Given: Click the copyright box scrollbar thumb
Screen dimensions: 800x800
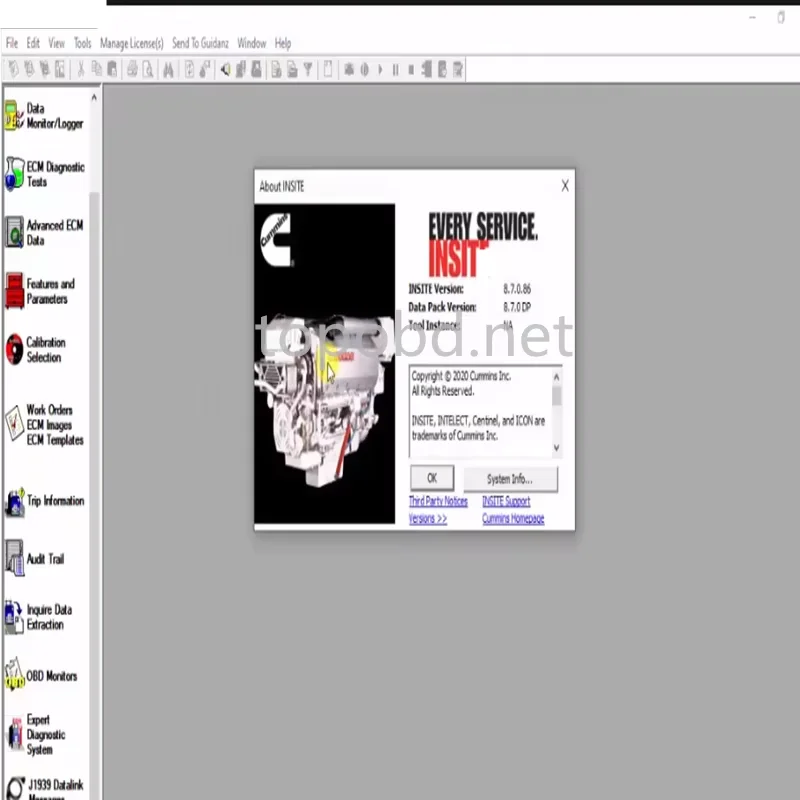Looking at the screenshot, I should pyautogui.click(x=557, y=396).
